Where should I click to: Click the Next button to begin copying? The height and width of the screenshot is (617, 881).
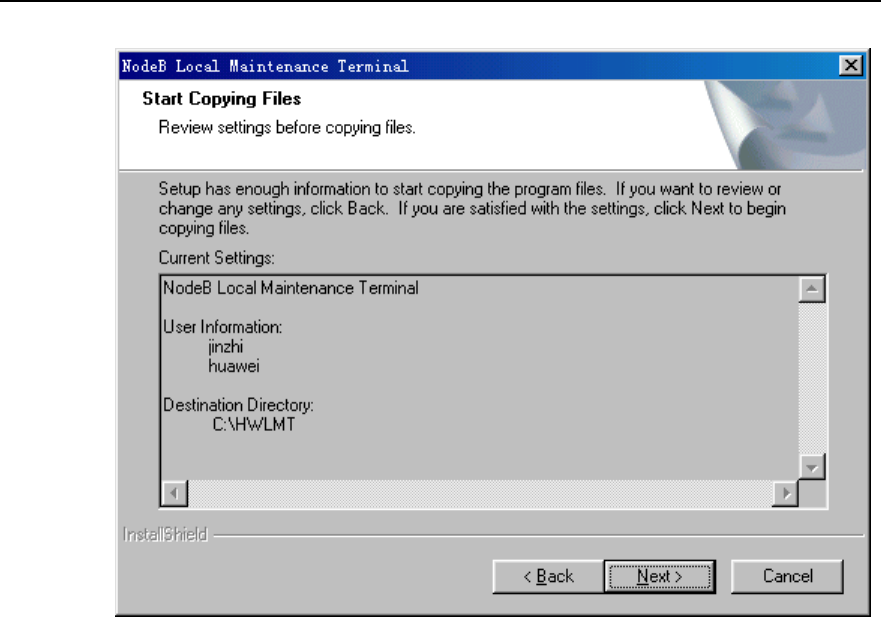coord(660,576)
